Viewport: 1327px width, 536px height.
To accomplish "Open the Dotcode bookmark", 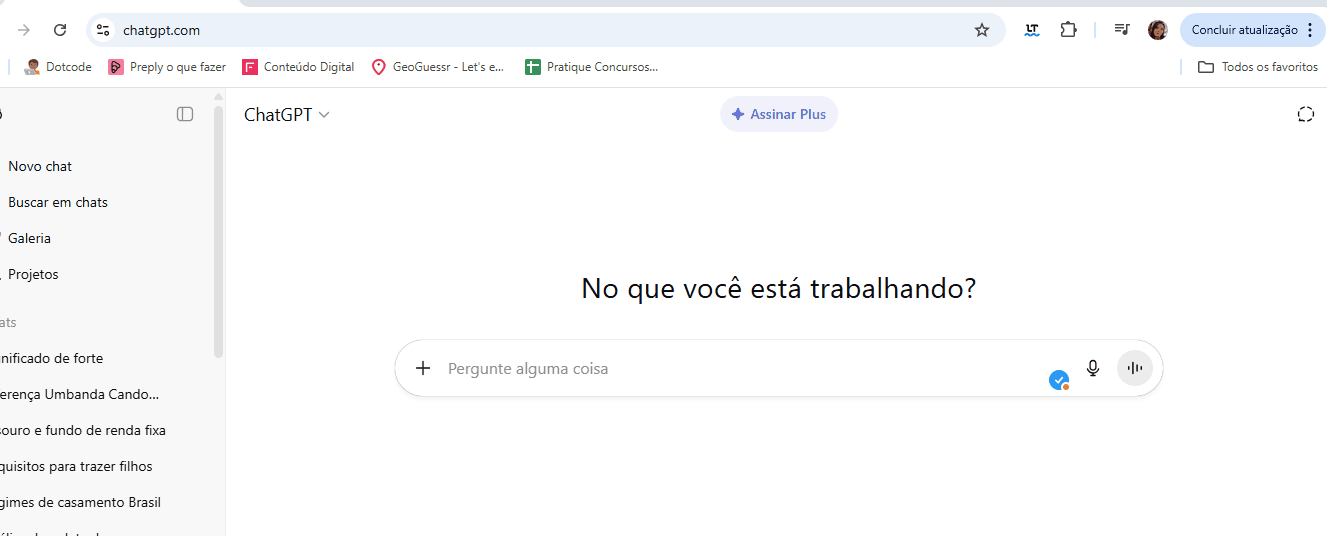I will pos(58,67).
